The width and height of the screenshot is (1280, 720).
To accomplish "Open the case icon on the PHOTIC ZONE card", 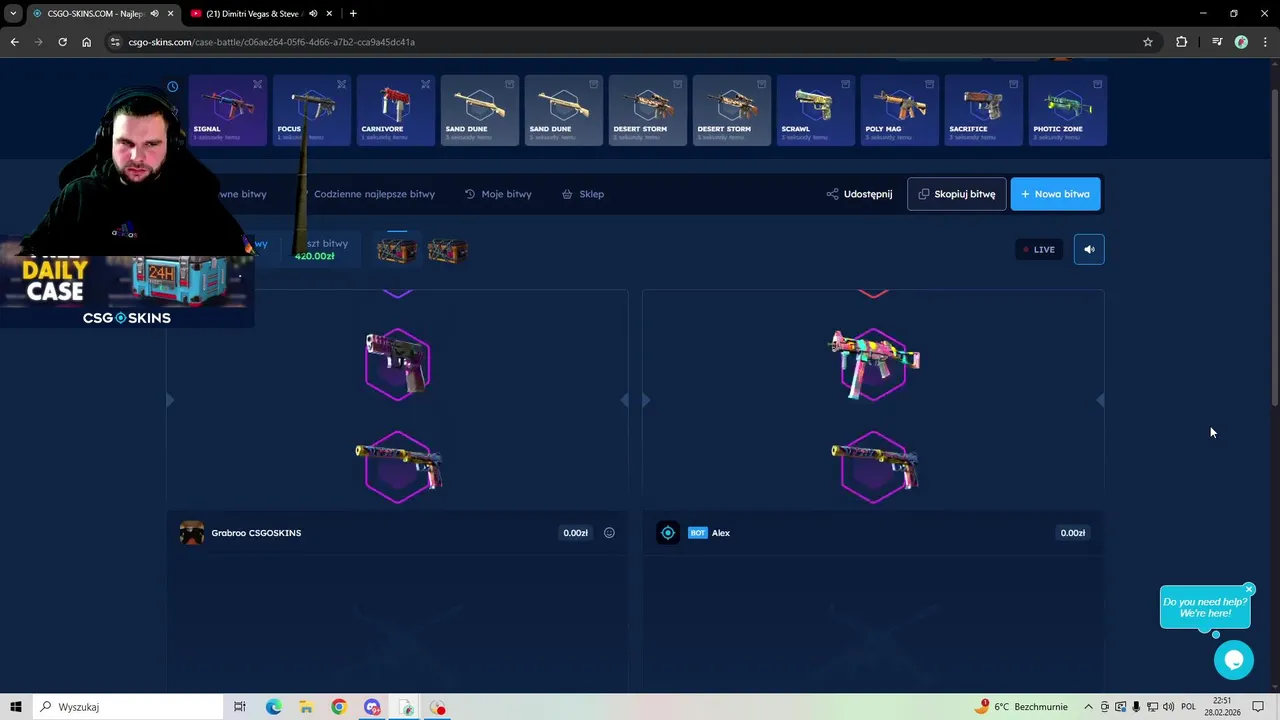I will [x=1097, y=84].
